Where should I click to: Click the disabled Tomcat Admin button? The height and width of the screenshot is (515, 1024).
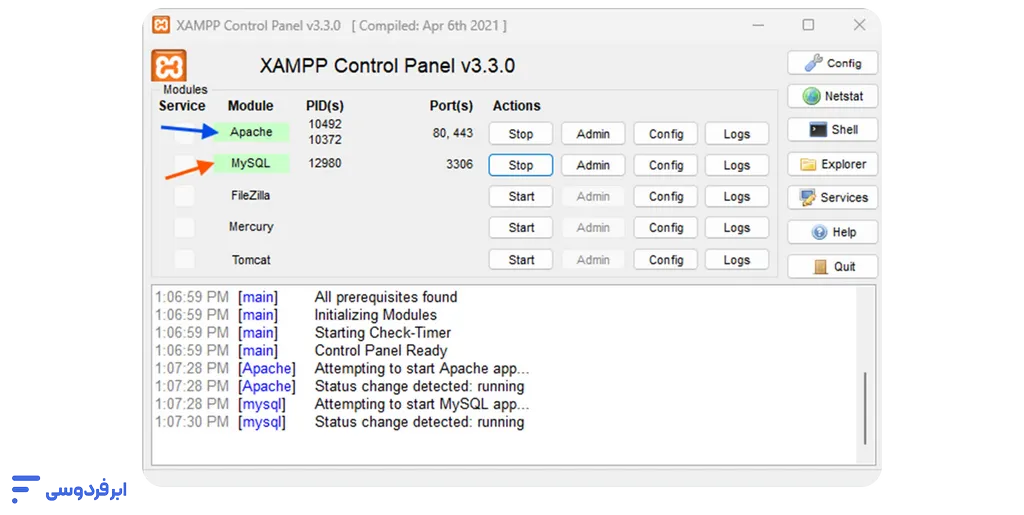(593, 260)
